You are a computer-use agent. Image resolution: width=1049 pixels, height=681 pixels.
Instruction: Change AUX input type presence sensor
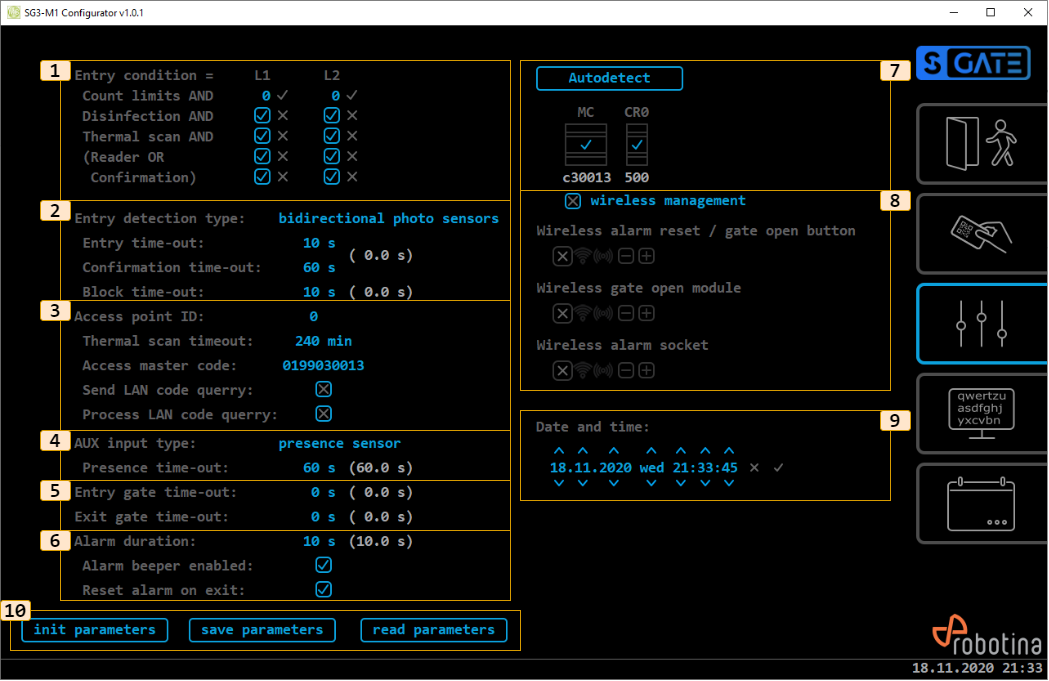(339, 443)
